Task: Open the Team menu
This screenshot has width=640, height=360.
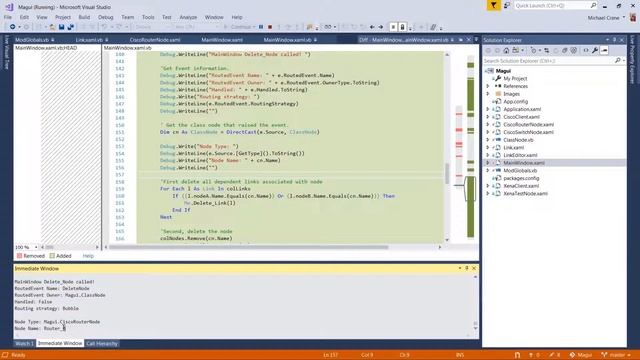Action: coord(127,17)
